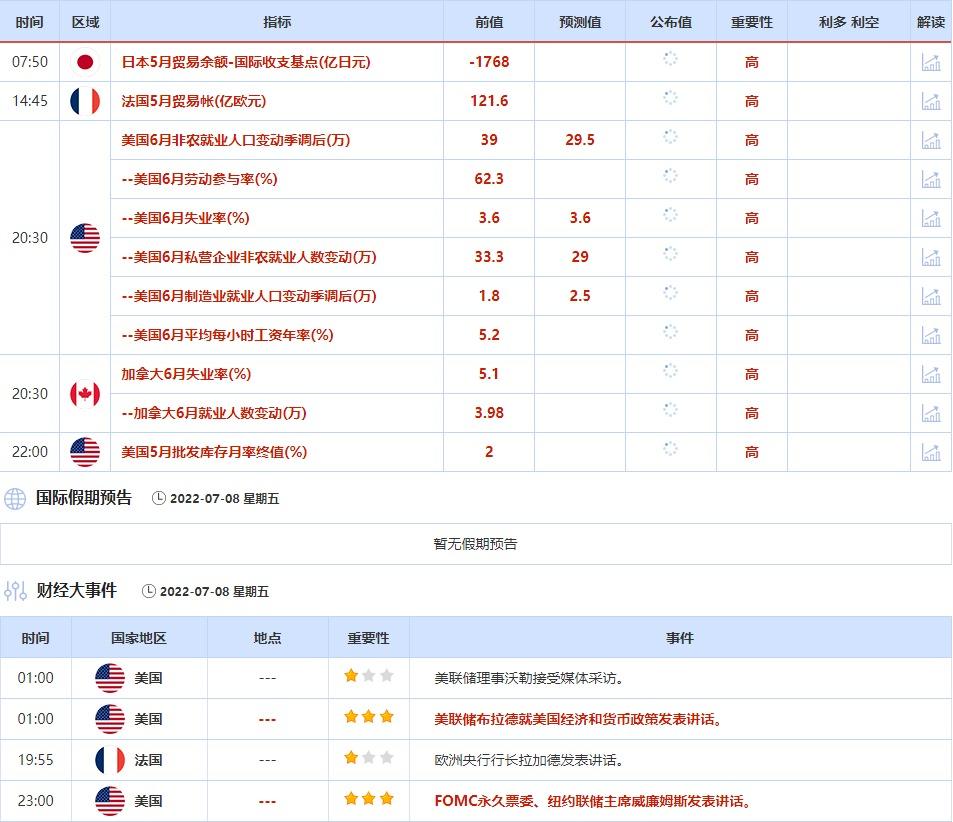Open chart icon for 平均每小时工资年率 row
This screenshot has width=953, height=822.
(931, 334)
